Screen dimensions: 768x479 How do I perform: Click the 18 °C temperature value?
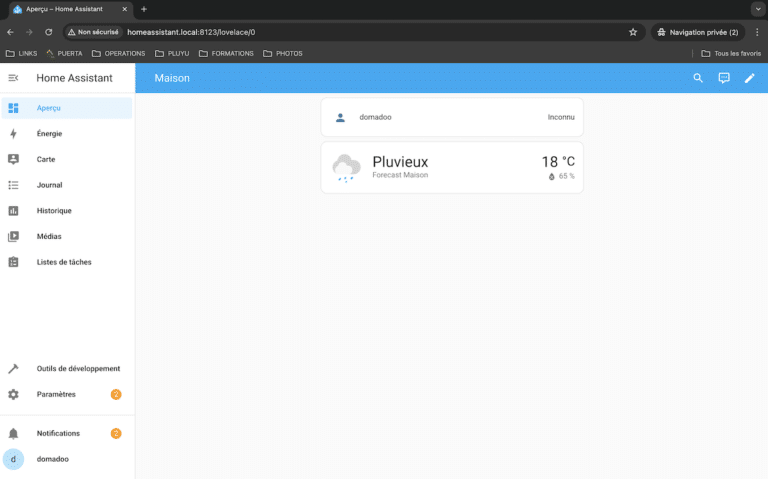pos(558,162)
